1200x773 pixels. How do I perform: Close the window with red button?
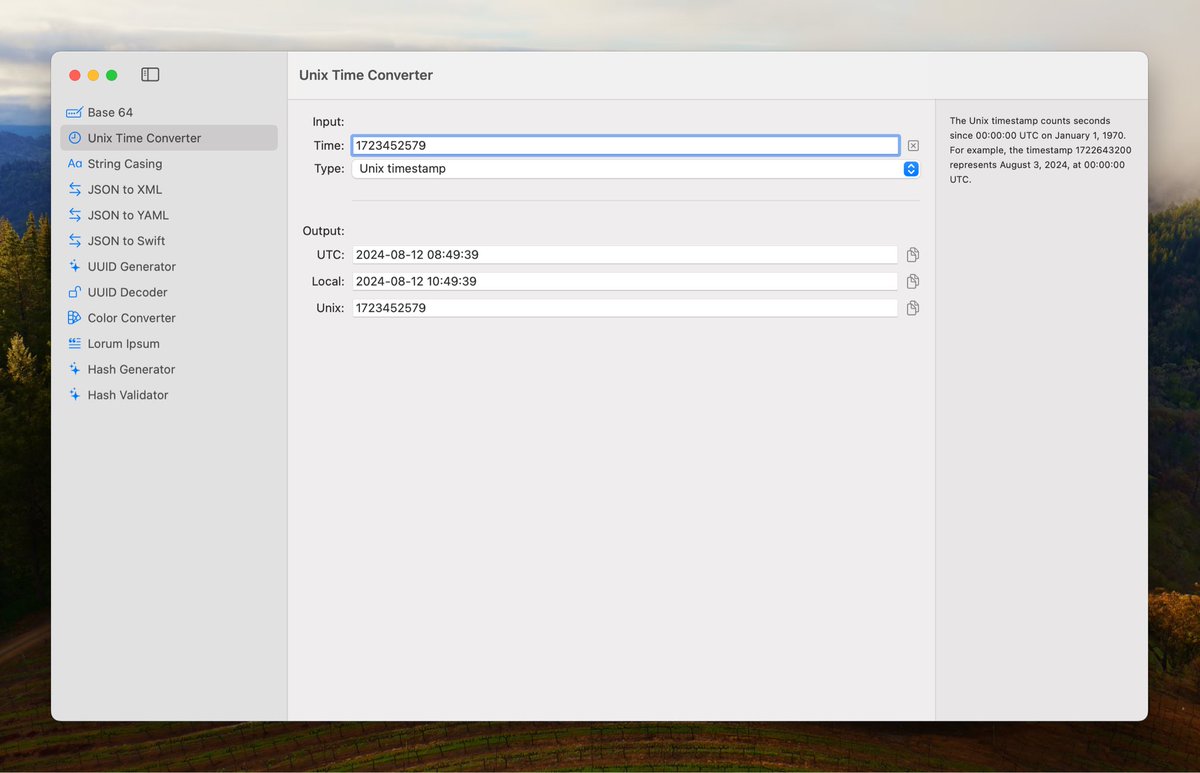(x=74, y=75)
